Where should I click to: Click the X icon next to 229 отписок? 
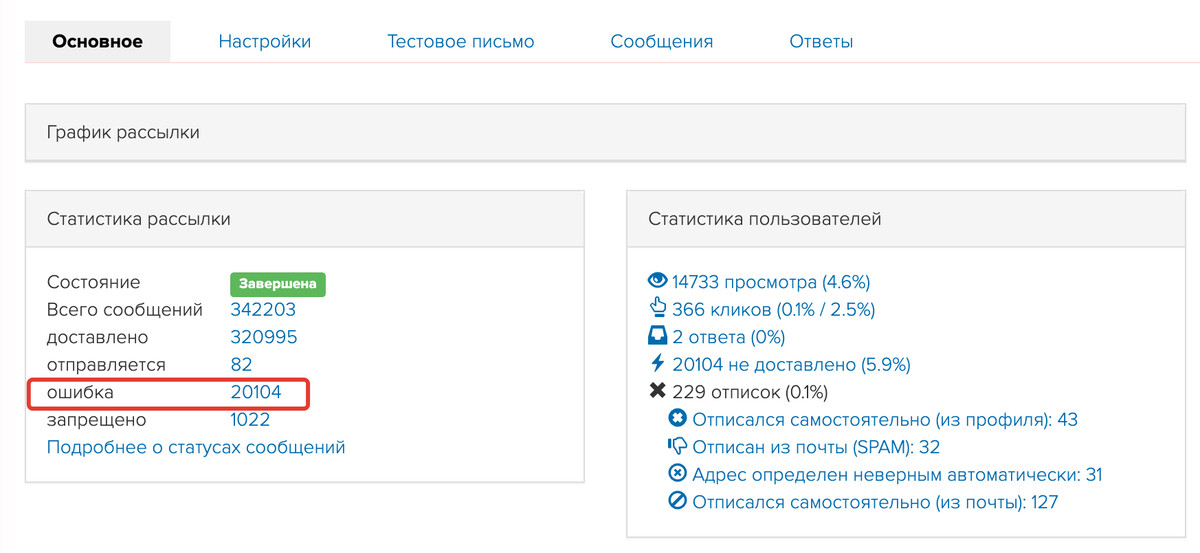[658, 391]
